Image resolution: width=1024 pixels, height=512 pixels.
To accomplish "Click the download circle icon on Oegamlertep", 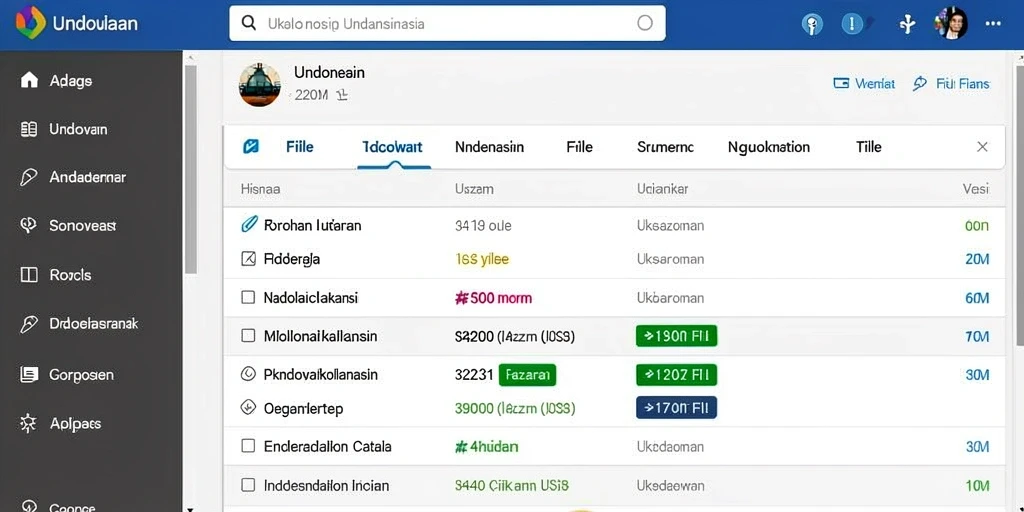I will click(248, 408).
